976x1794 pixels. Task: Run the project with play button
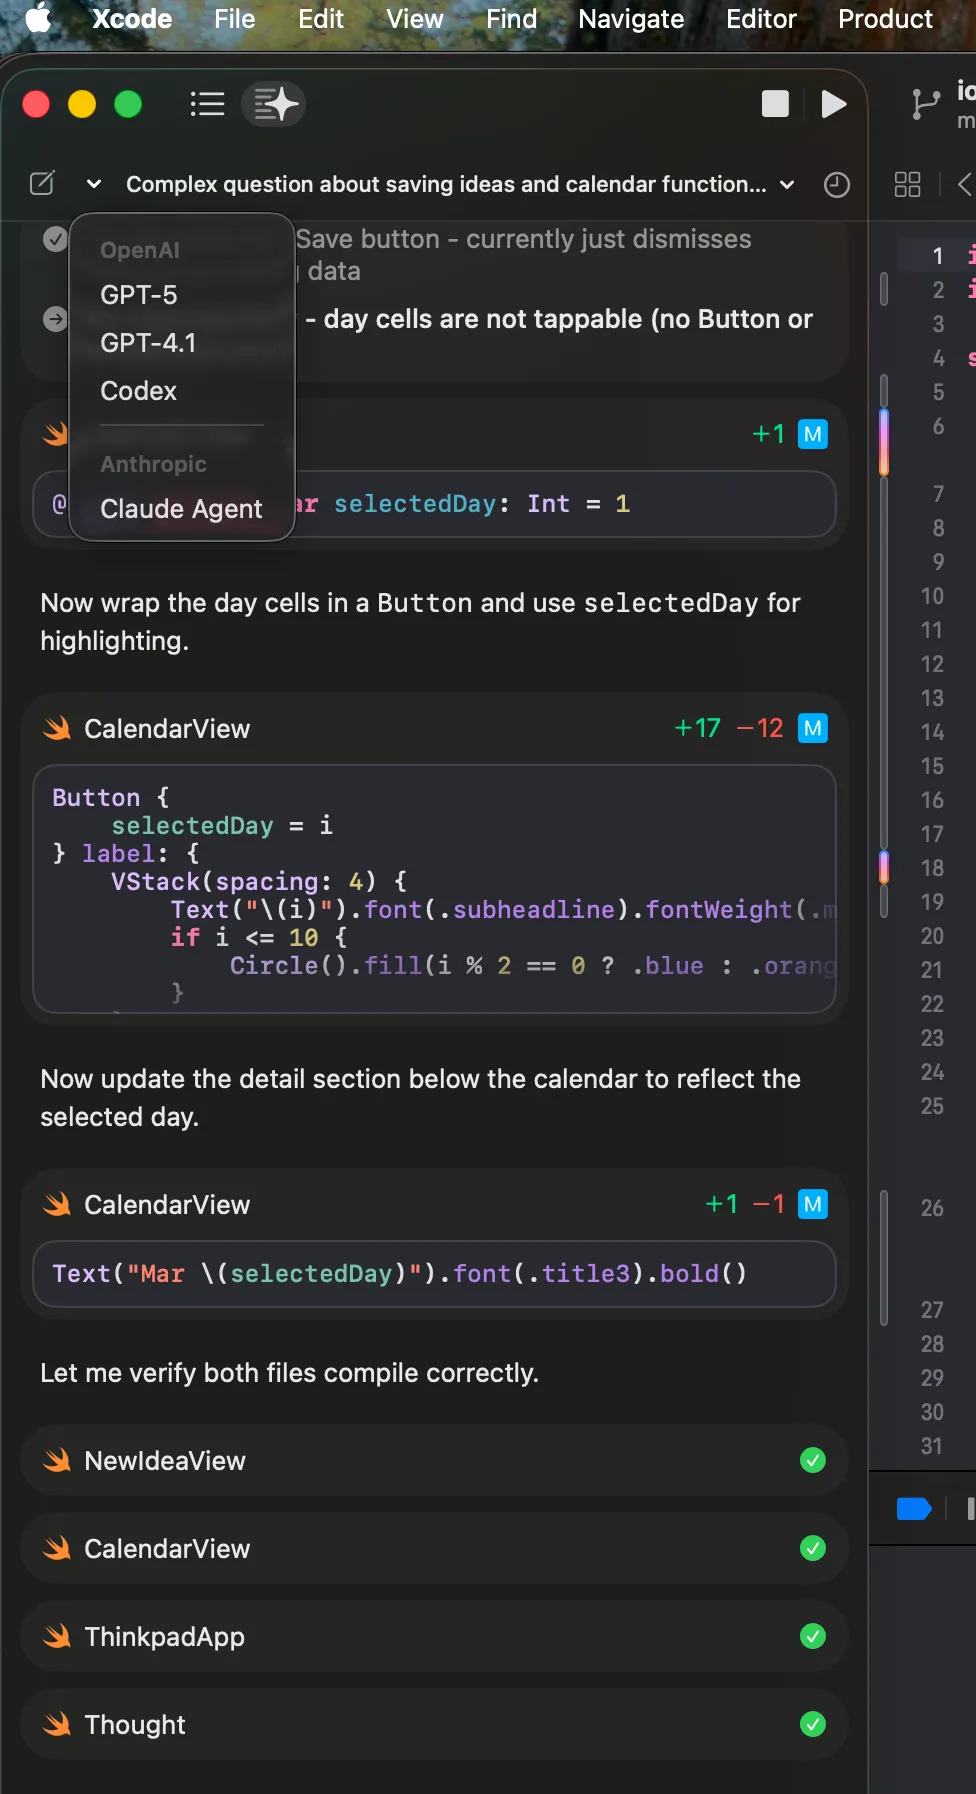pyautogui.click(x=833, y=104)
